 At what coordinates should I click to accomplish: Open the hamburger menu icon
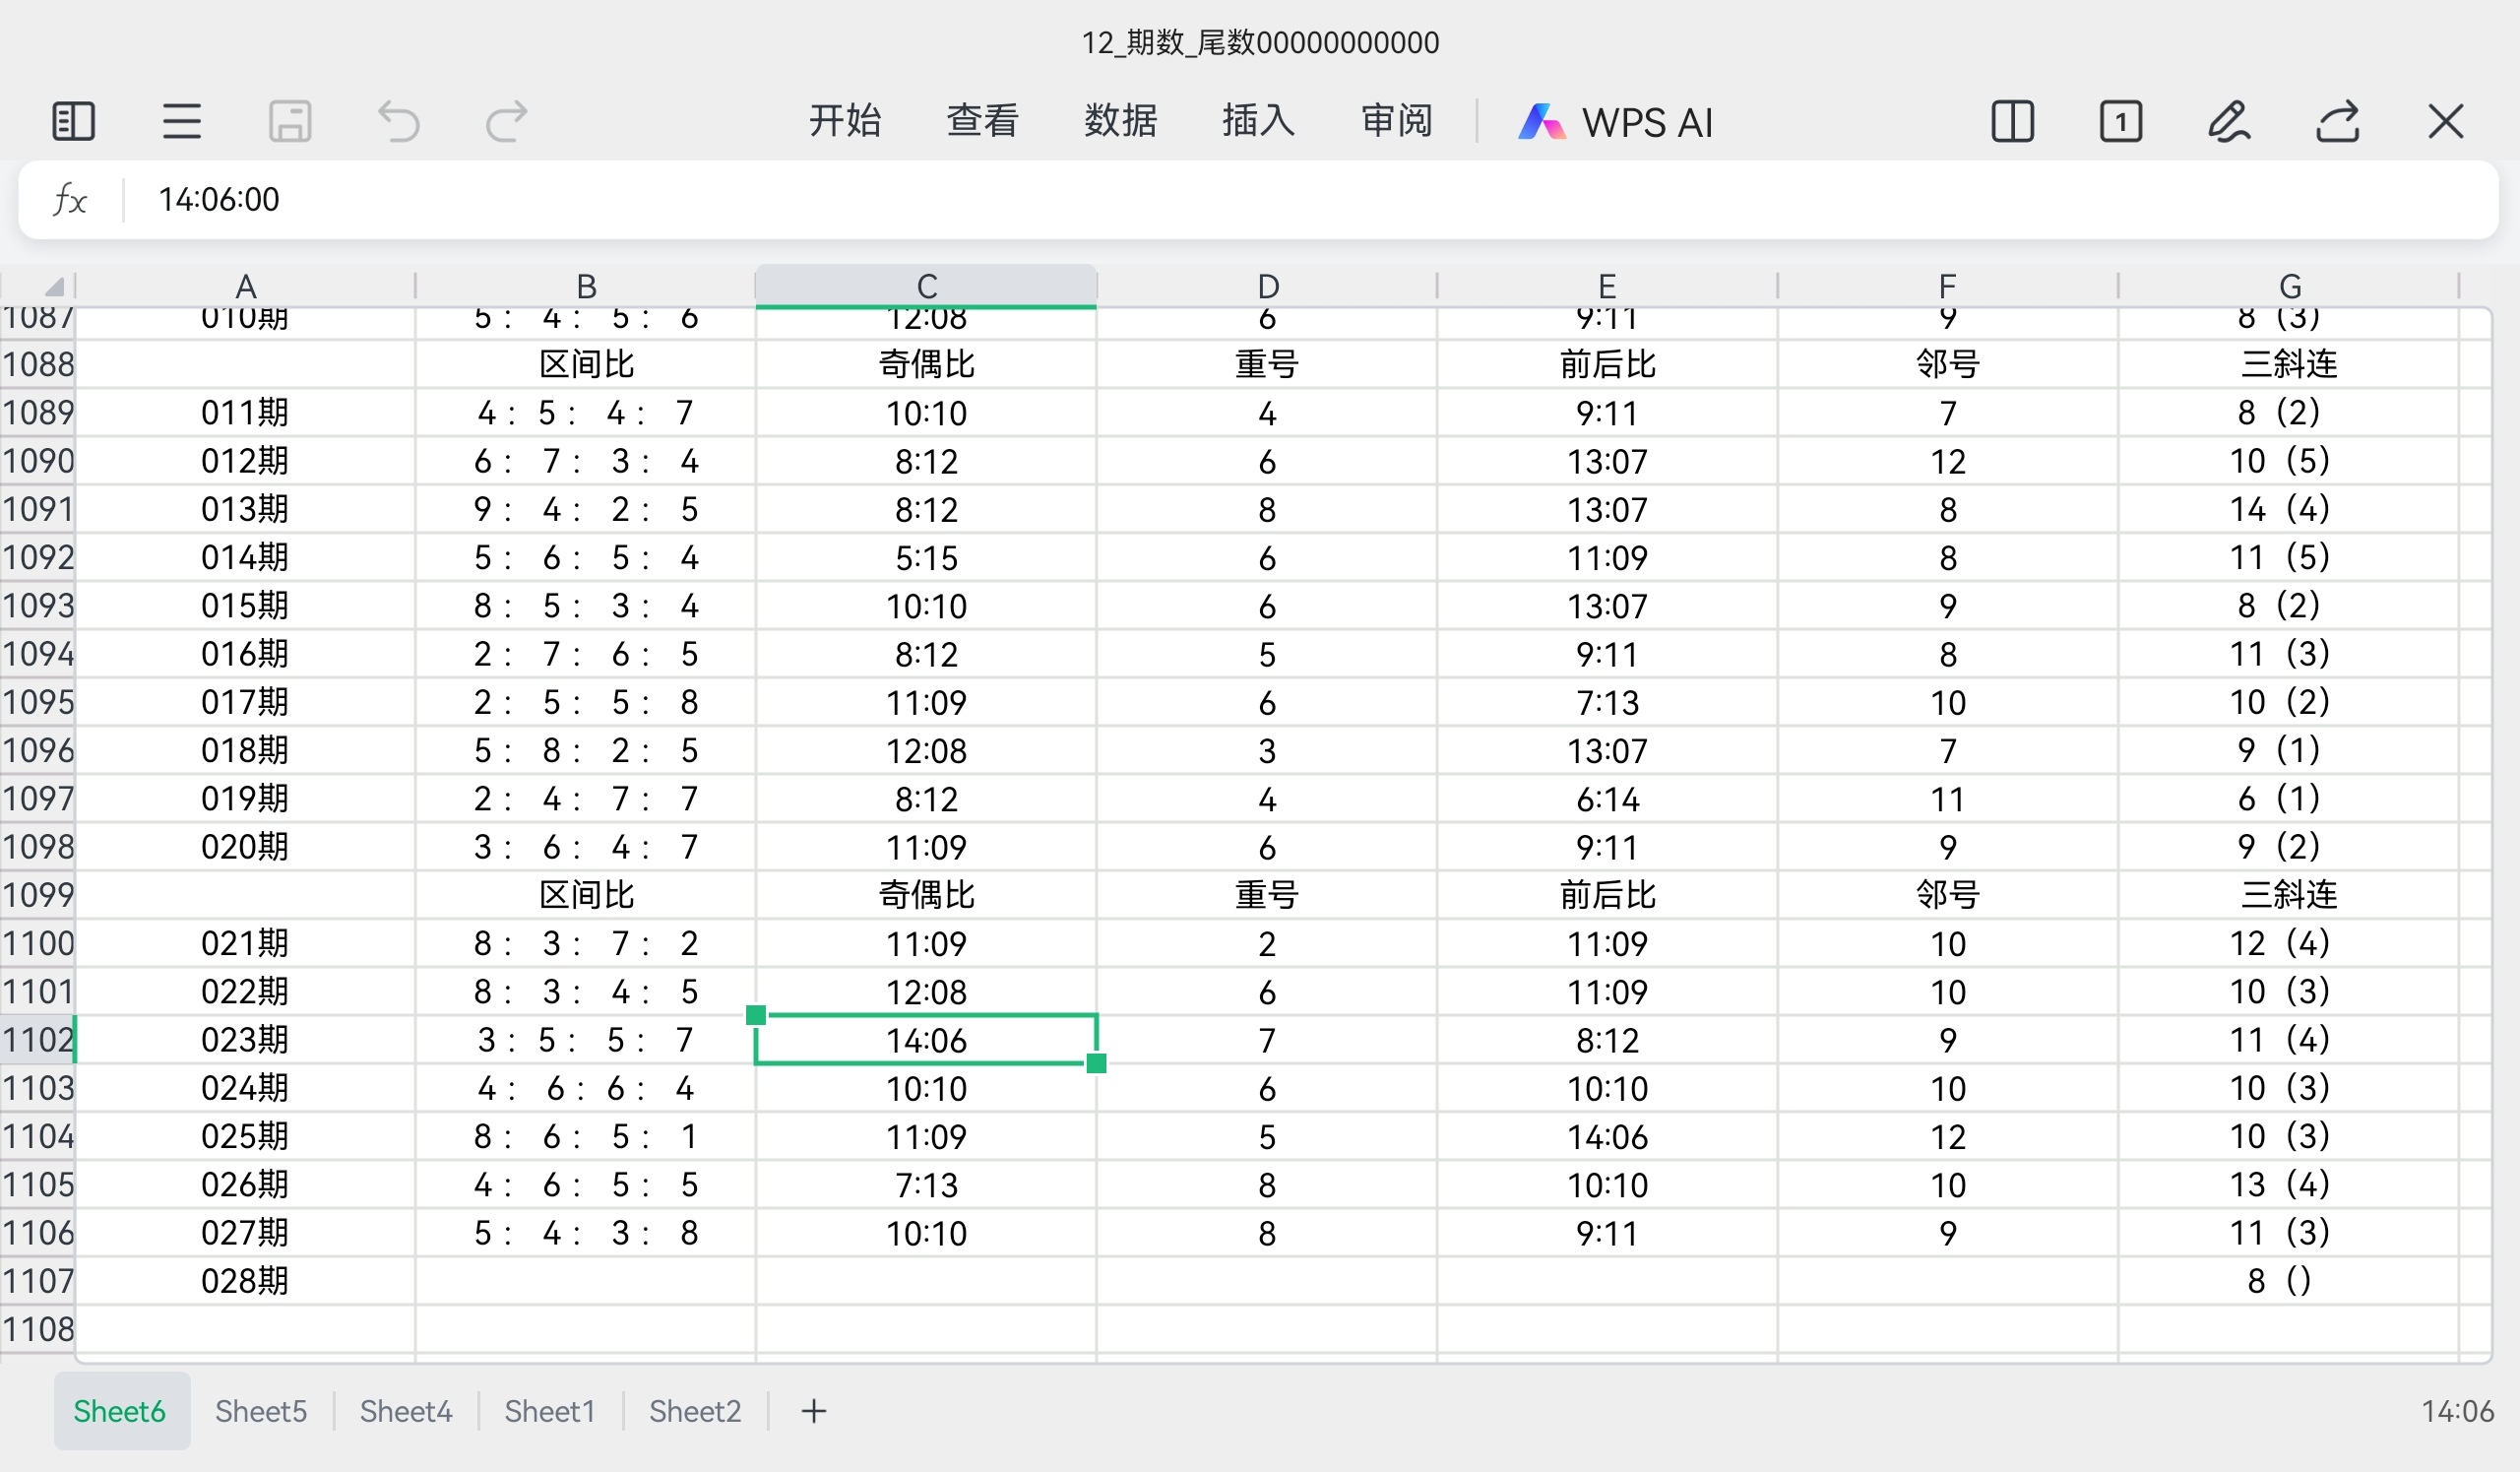182,122
